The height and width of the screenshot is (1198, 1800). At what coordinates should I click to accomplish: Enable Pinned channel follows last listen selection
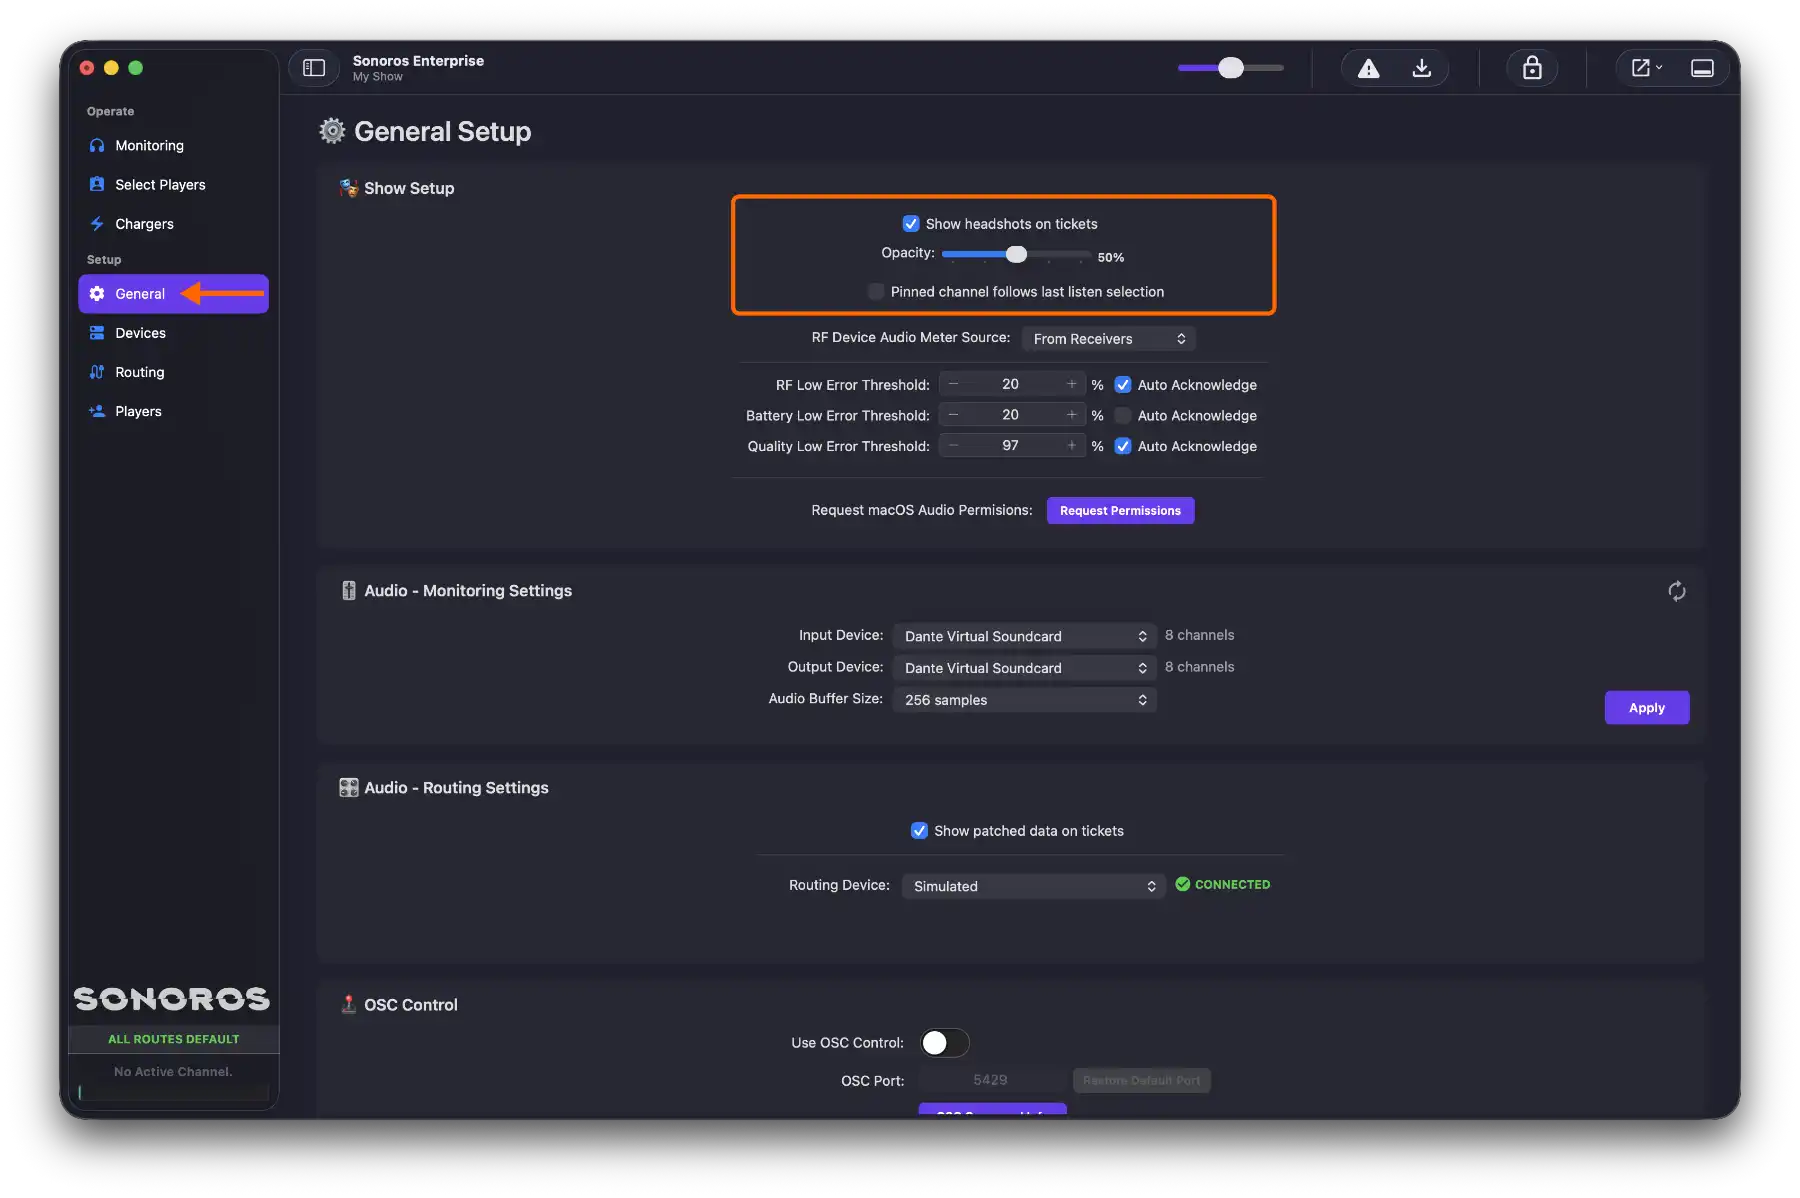[x=876, y=292]
